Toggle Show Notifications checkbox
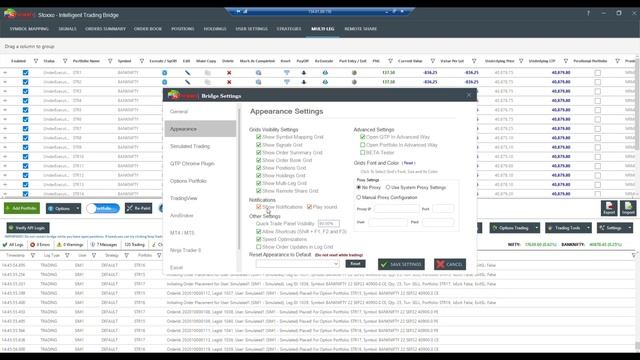This screenshot has height=360, width=640. [258, 207]
